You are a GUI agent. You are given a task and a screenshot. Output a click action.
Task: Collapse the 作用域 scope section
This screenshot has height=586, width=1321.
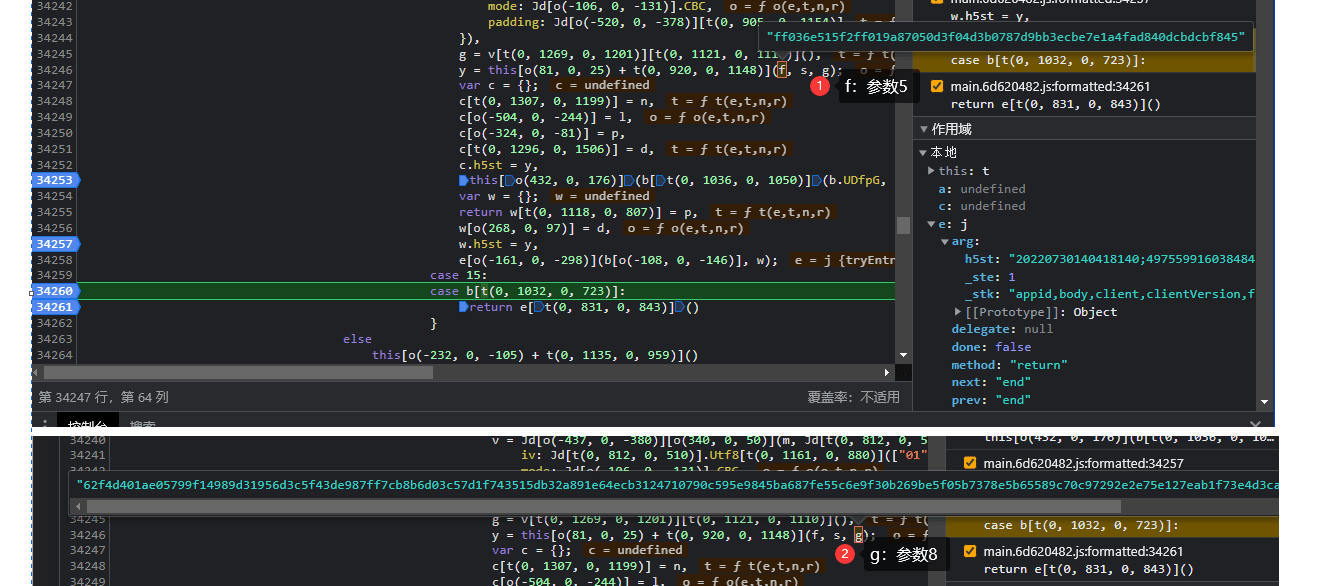(x=924, y=128)
